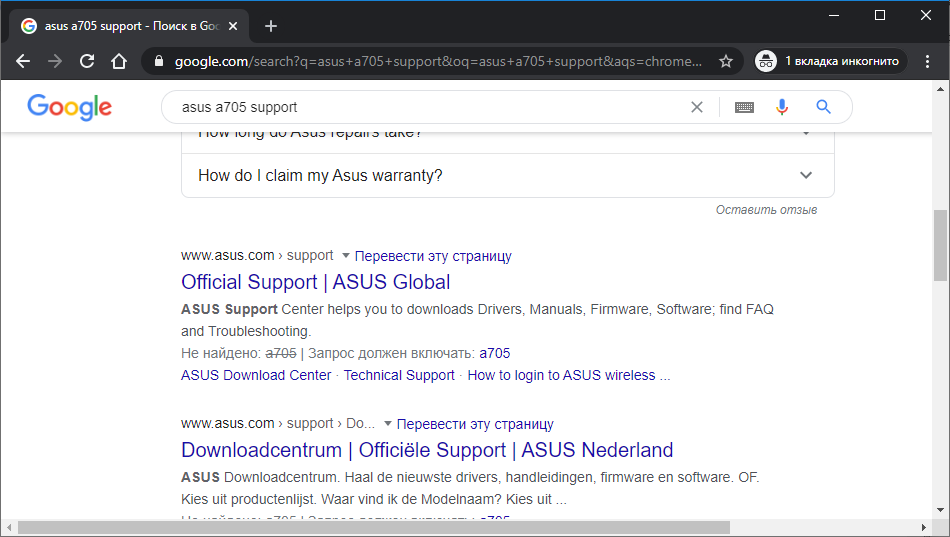Reload the page with the refresh icon
950x537 pixels.
87,61
